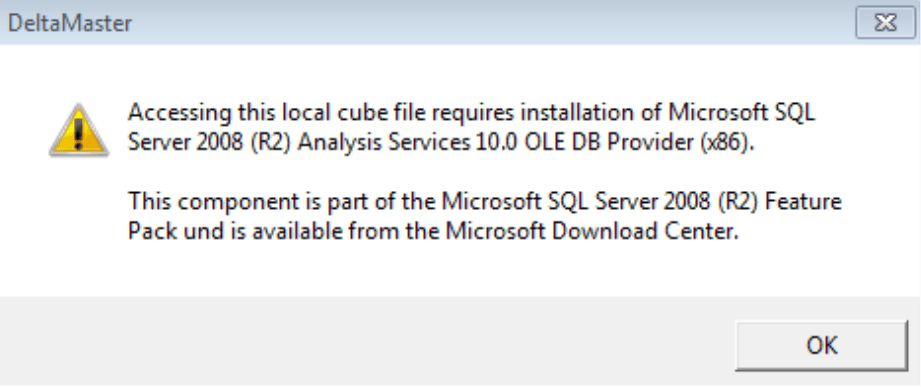The image size is (921, 387).
Task: Click the exclamation mark inside warning icon
Action: tap(79, 134)
